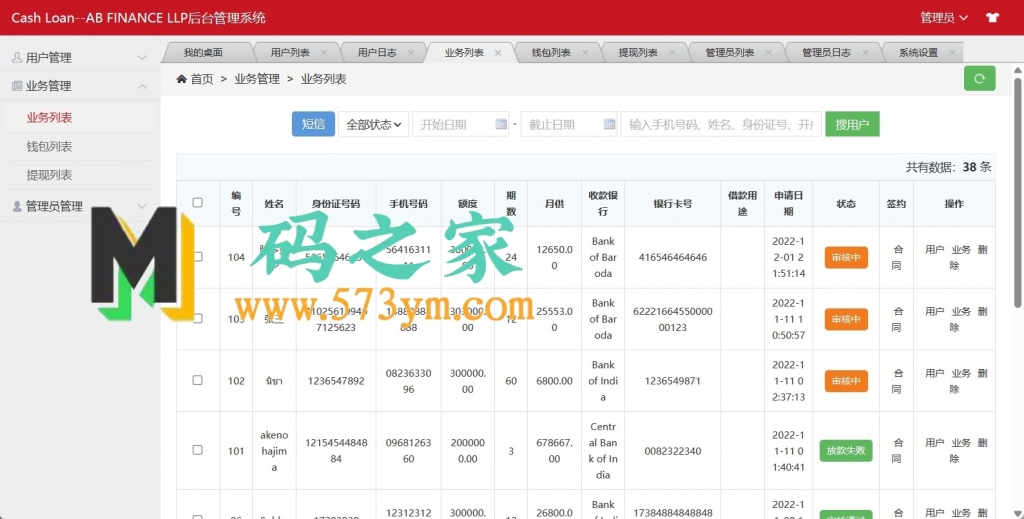Switch to the 我的桌面 tab
Image resolution: width=1024 pixels, height=519 pixels.
pos(203,53)
